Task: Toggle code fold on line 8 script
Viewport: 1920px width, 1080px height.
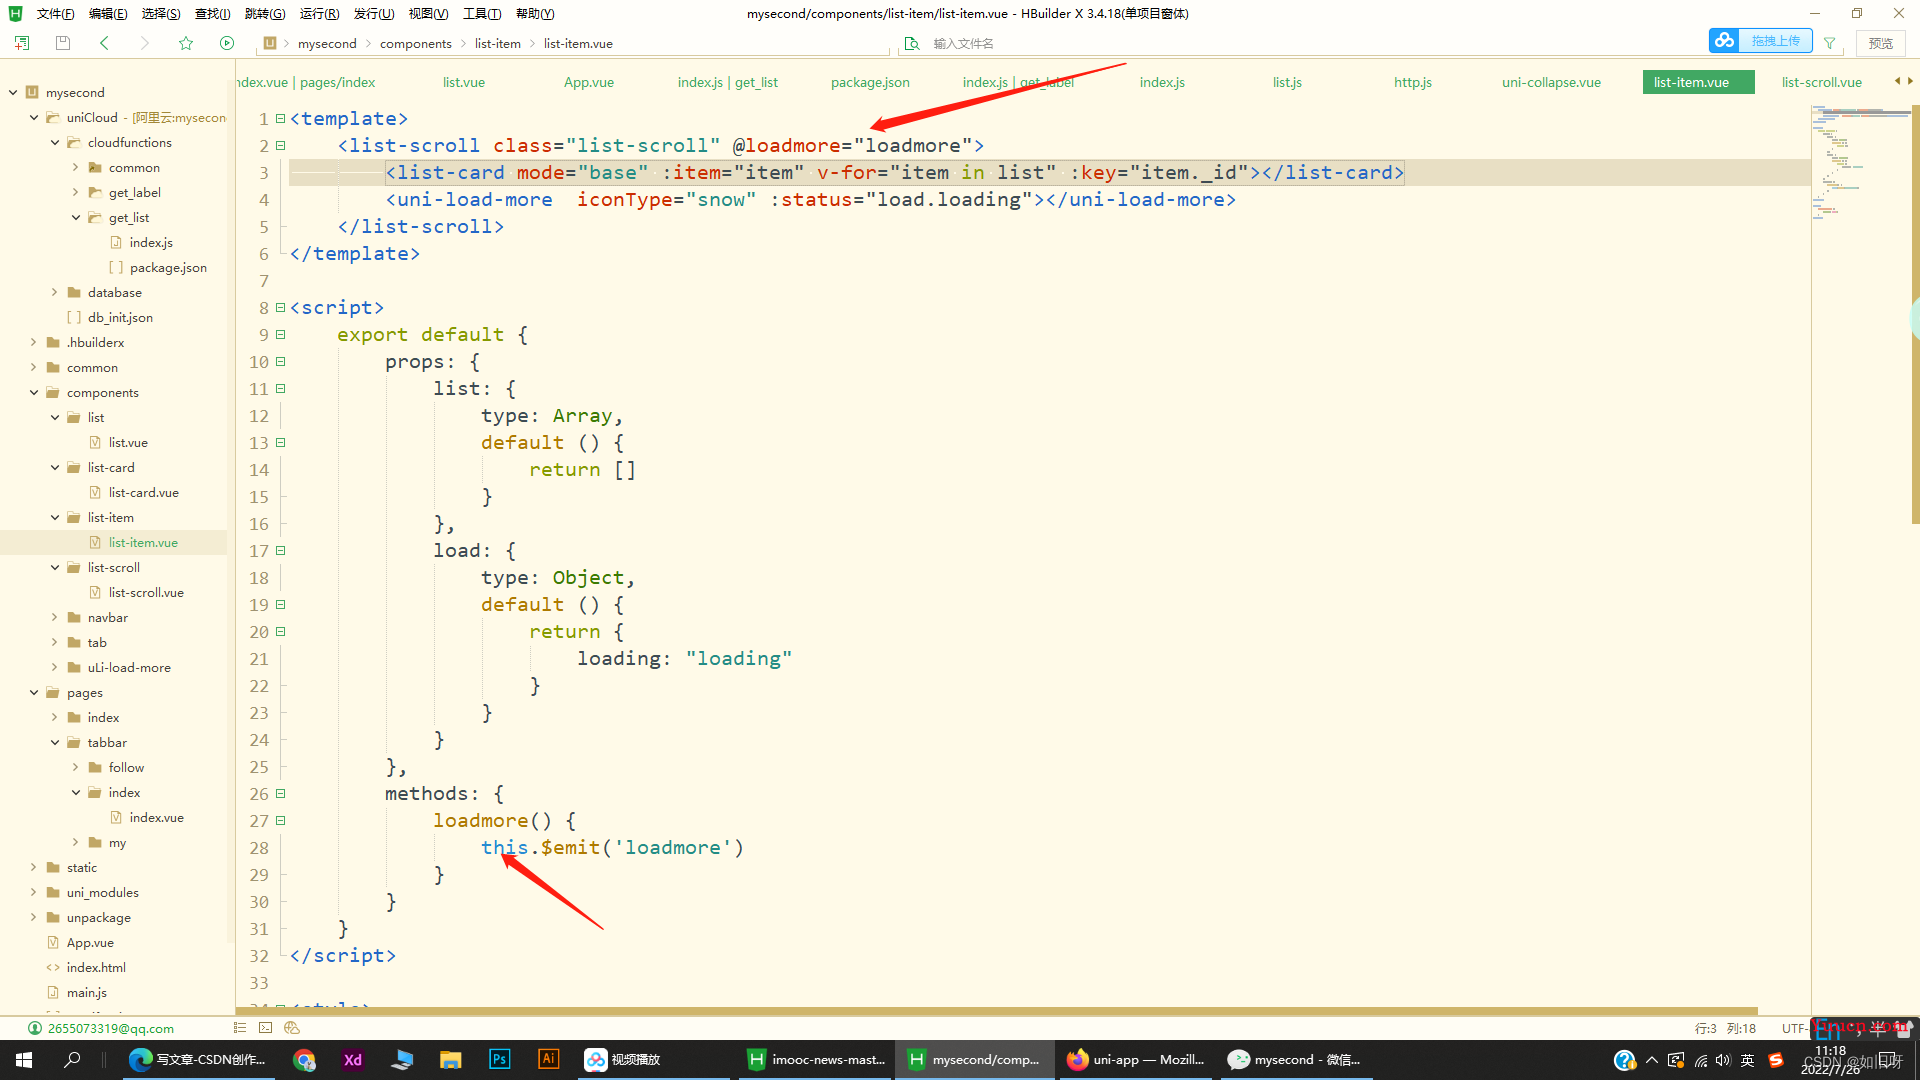Action: [281, 308]
